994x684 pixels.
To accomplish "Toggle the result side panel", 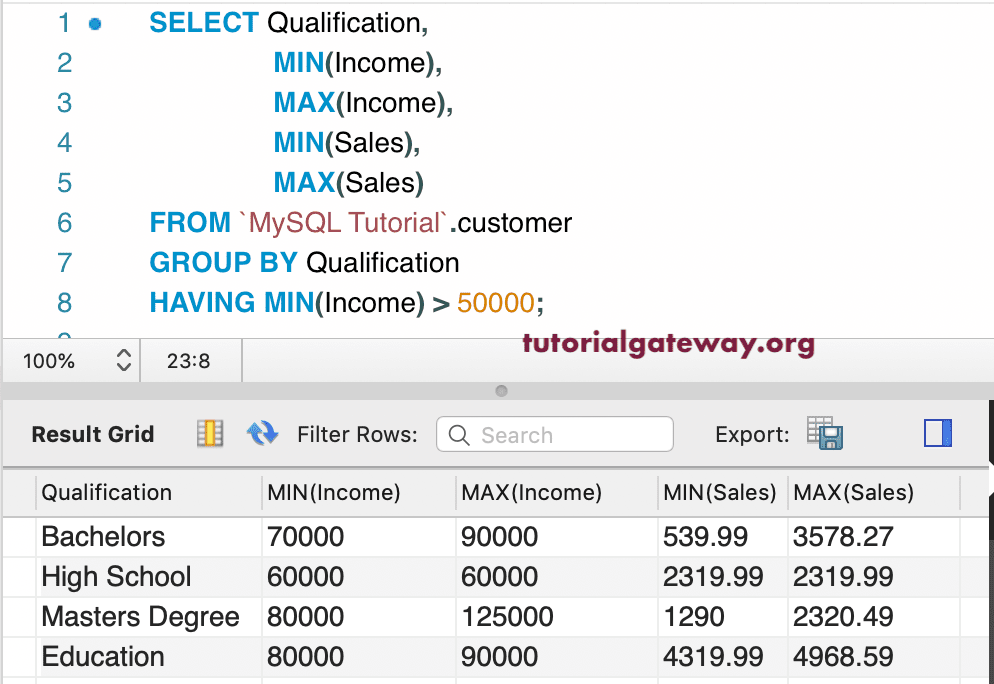I will coord(938,433).
